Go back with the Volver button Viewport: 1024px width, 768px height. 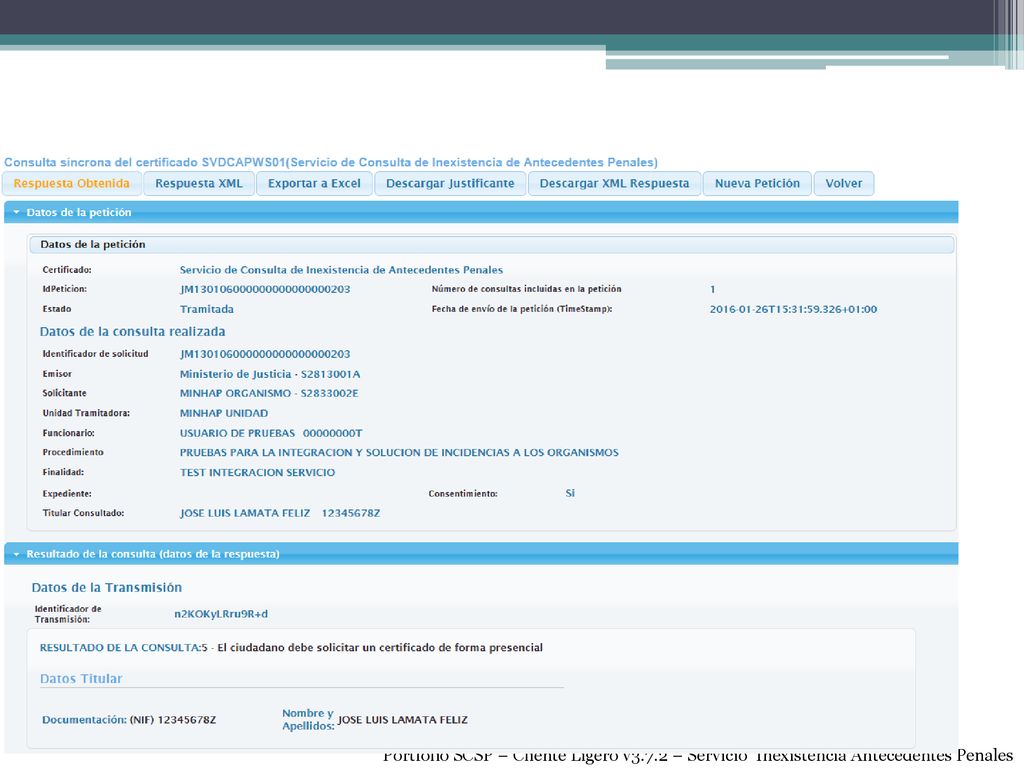pos(843,184)
